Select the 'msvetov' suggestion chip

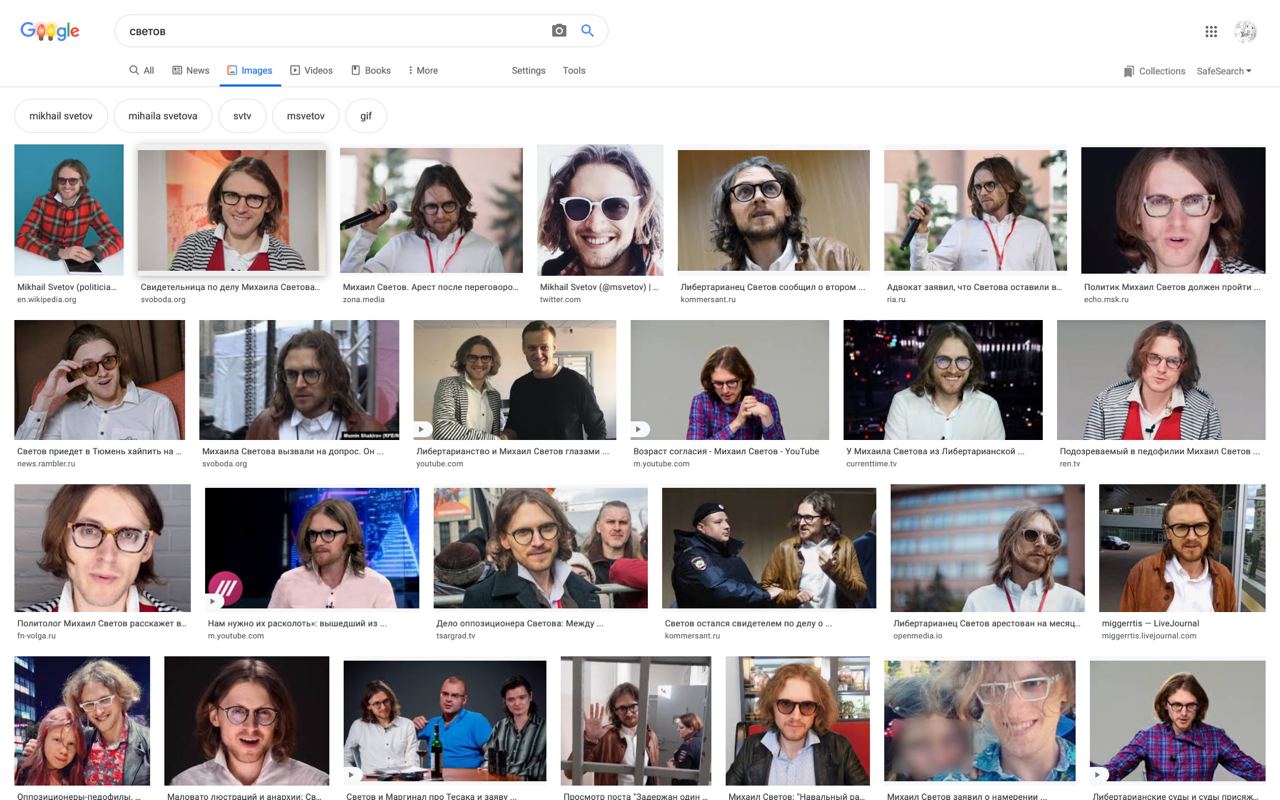[306, 116]
